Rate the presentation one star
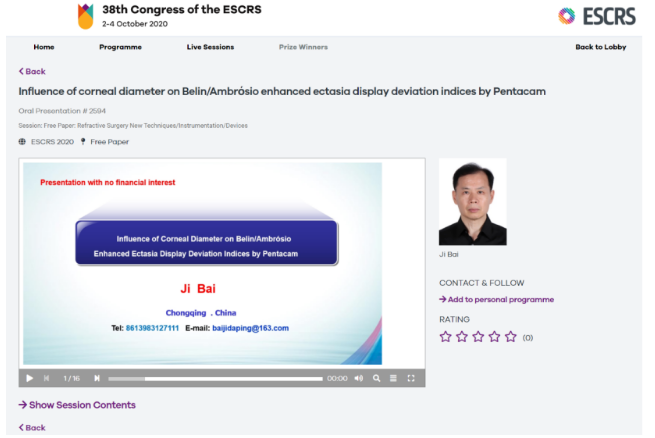655x438 pixels. pyautogui.click(x=445, y=337)
